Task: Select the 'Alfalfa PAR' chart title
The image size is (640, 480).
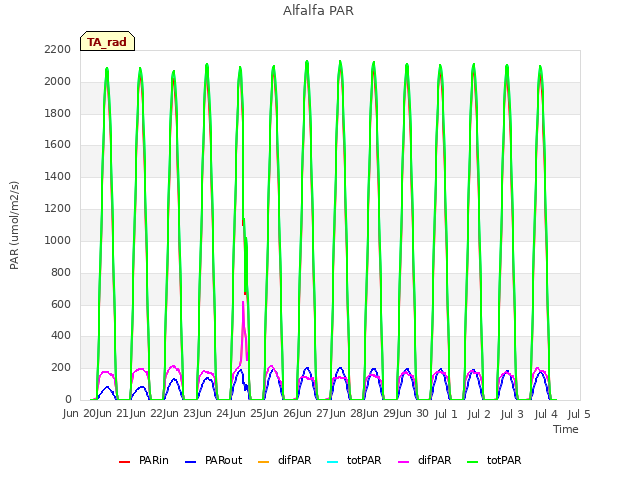Action: point(318,11)
